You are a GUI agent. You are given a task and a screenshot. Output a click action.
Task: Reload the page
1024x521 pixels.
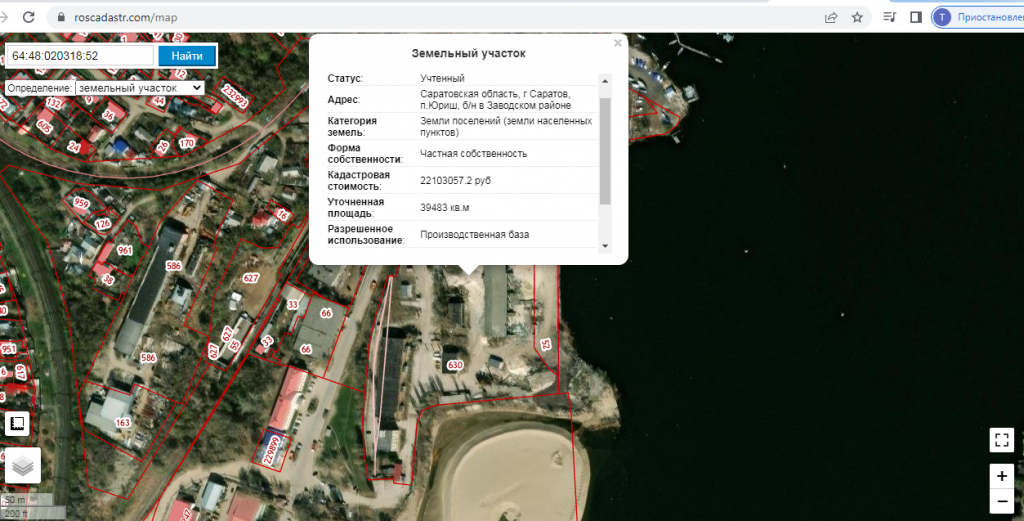[28, 17]
